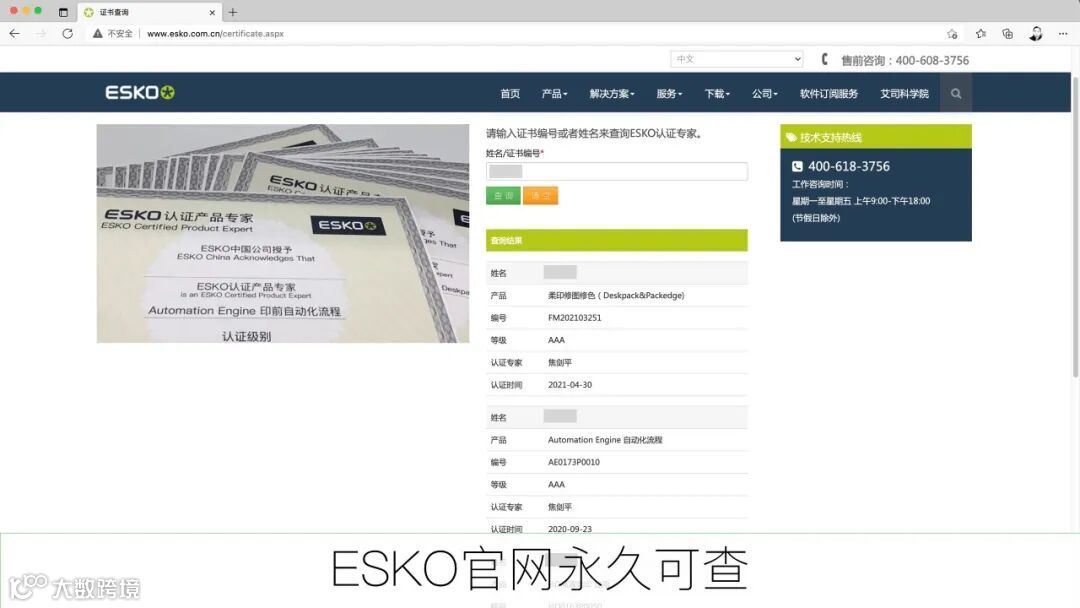Open the 中文 language dropdown
The image size is (1080, 608).
tap(737, 59)
